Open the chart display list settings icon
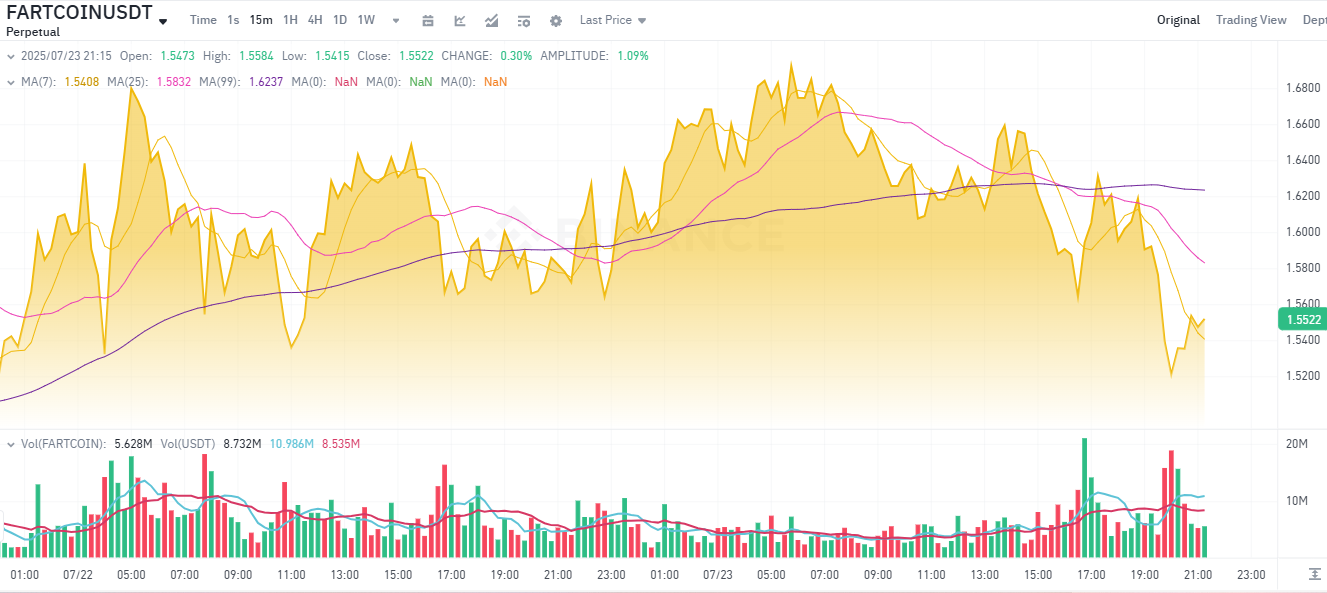Viewport: 1327px width, 593px height. pyautogui.click(x=524, y=20)
